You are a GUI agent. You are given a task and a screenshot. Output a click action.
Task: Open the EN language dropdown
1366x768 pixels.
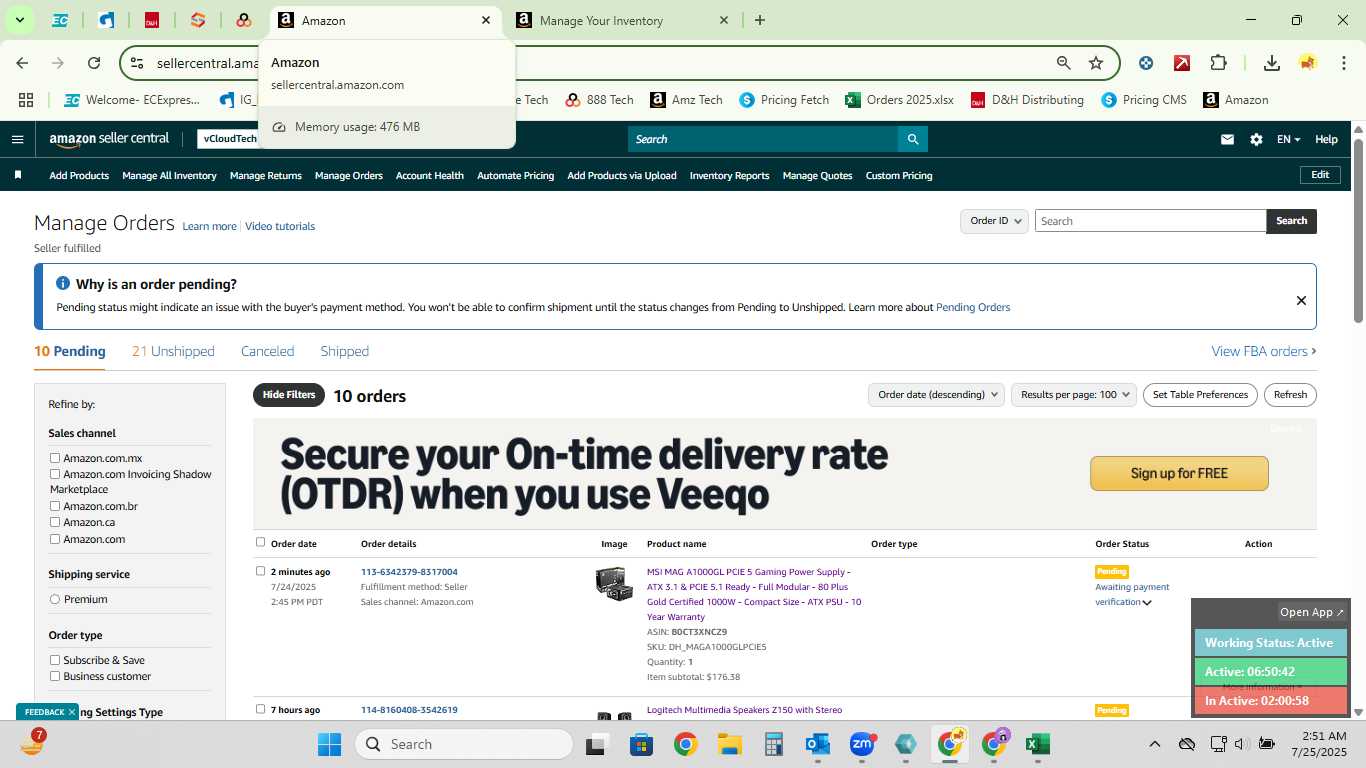coord(1288,140)
